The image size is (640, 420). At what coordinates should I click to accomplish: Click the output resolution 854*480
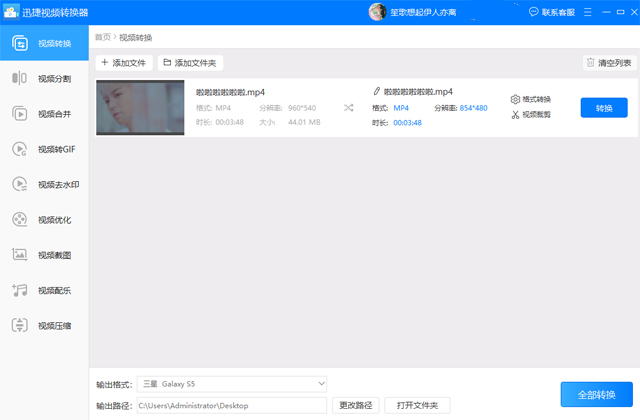[473, 108]
